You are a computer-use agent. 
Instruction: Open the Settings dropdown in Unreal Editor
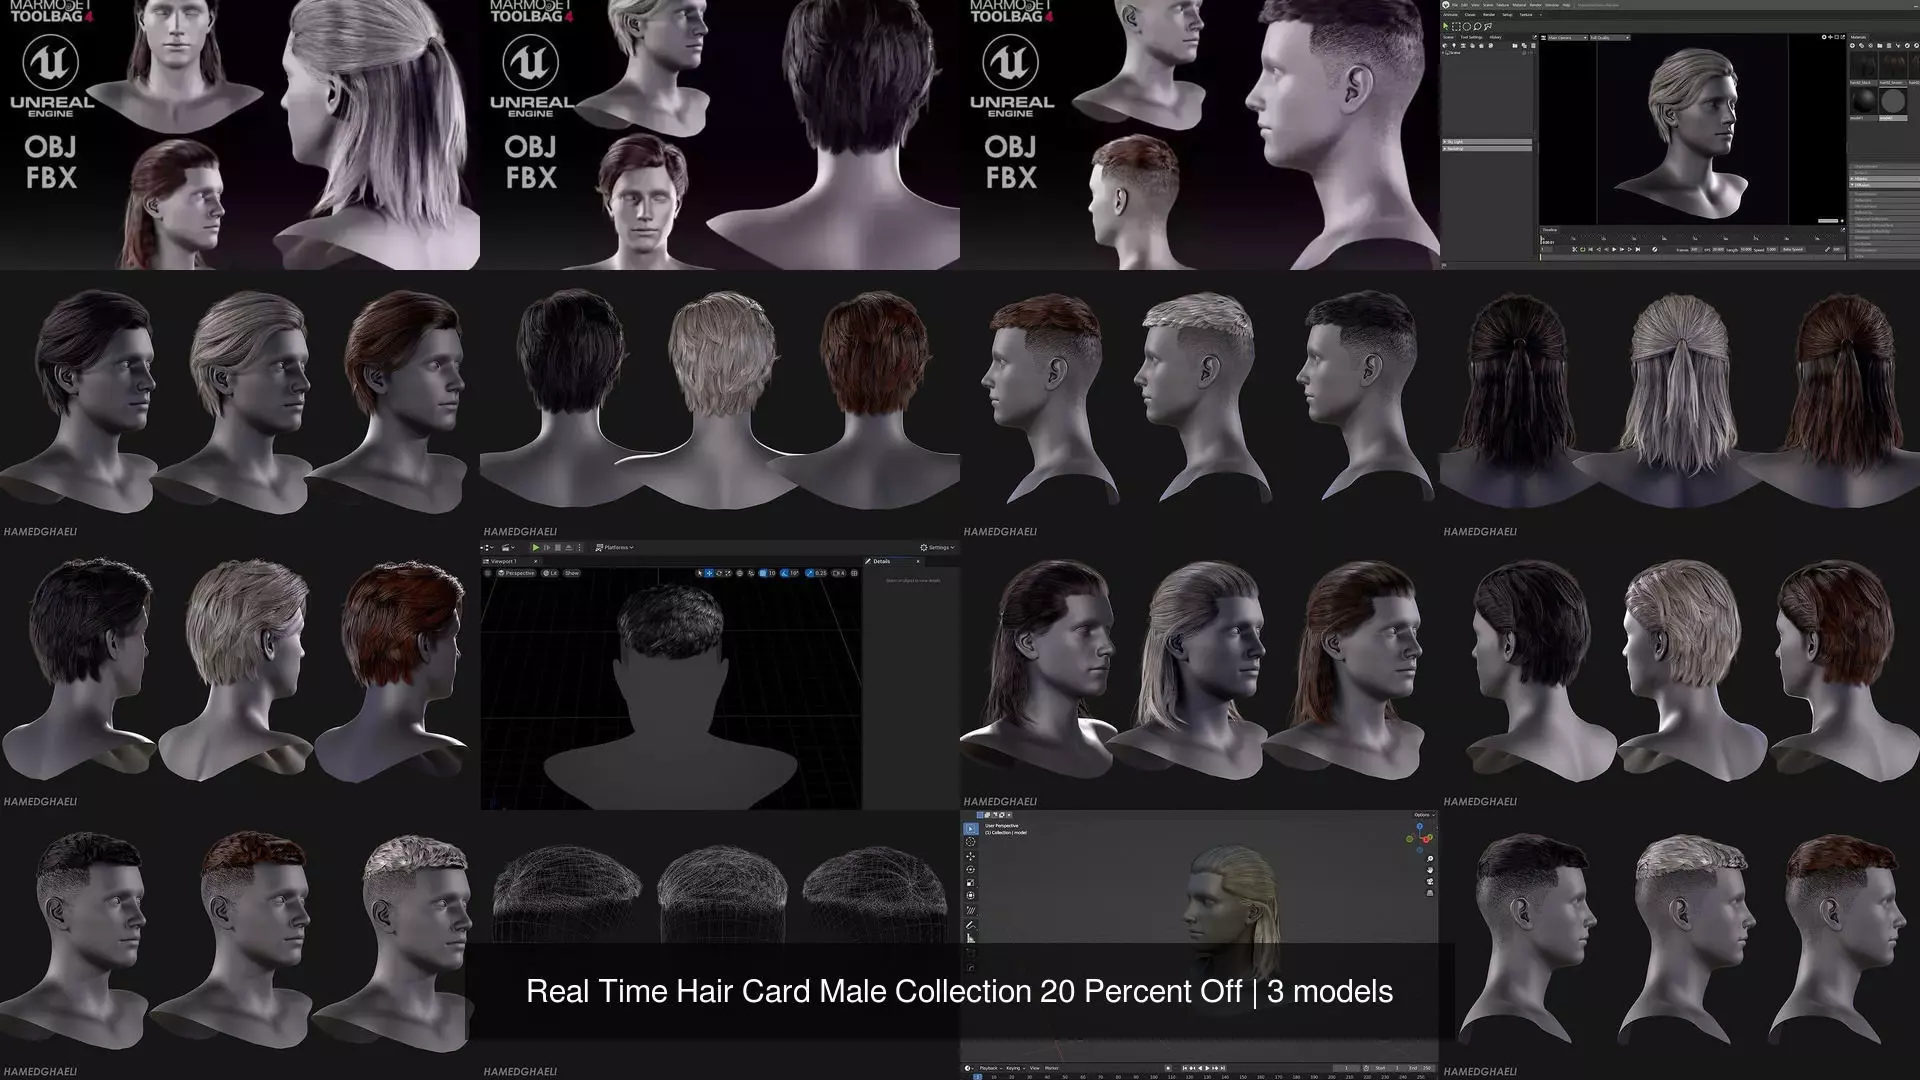tap(938, 547)
